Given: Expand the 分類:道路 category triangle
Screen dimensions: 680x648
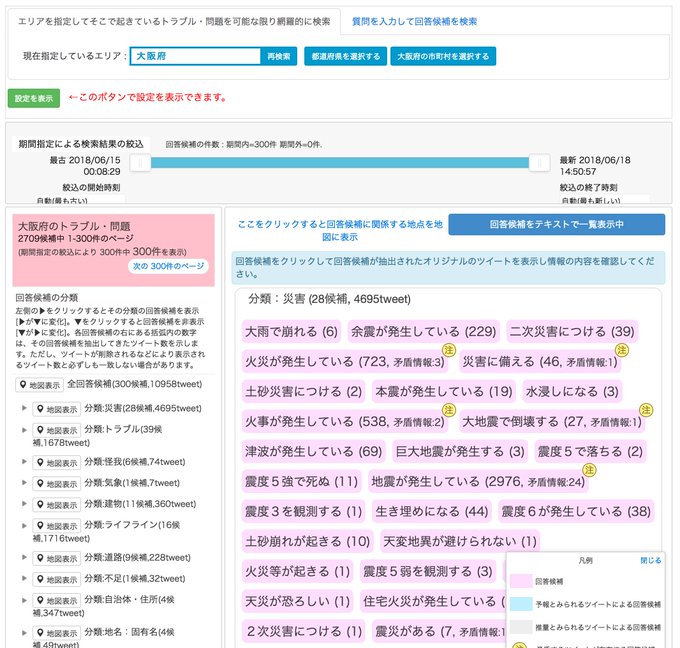Looking at the screenshot, I should pyautogui.click(x=24, y=557).
